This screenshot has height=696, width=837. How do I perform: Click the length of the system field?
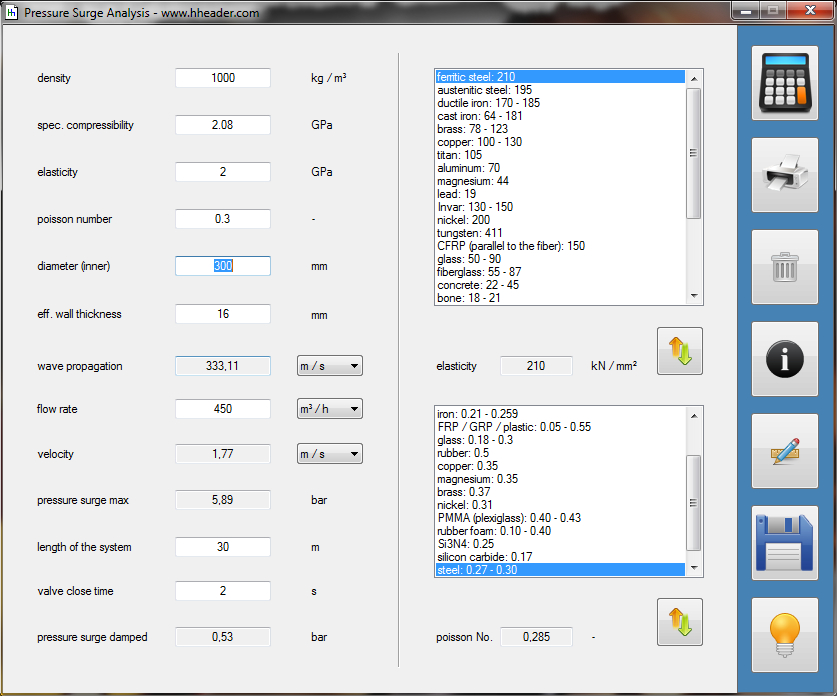pyautogui.click(x=223, y=547)
